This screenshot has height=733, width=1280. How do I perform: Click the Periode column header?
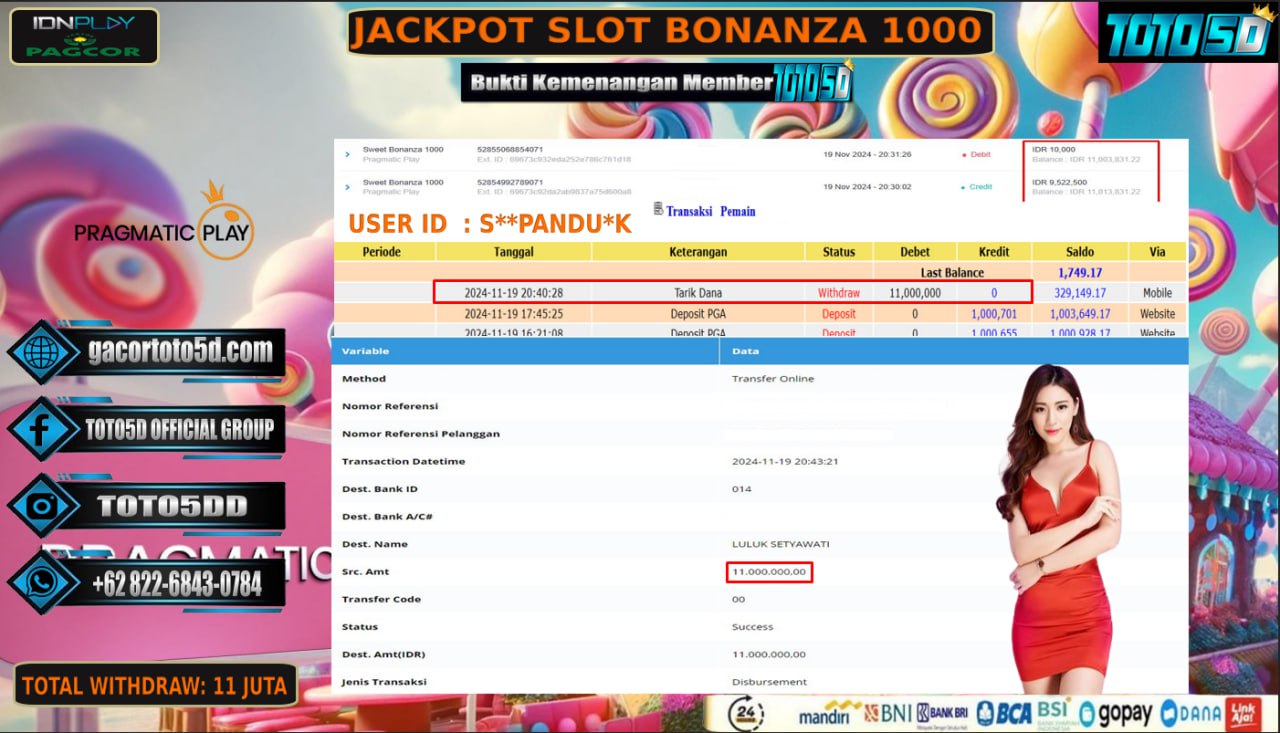(x=381, y=252)
